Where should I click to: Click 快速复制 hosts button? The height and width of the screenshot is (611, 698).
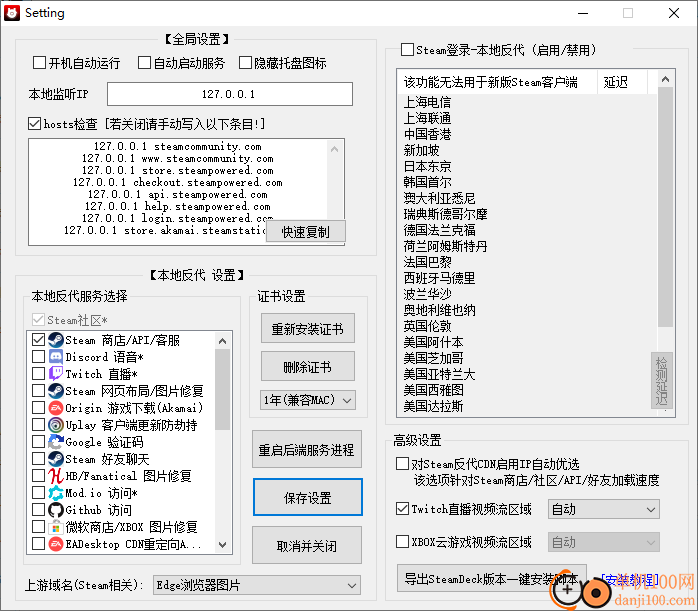(305, 232)
